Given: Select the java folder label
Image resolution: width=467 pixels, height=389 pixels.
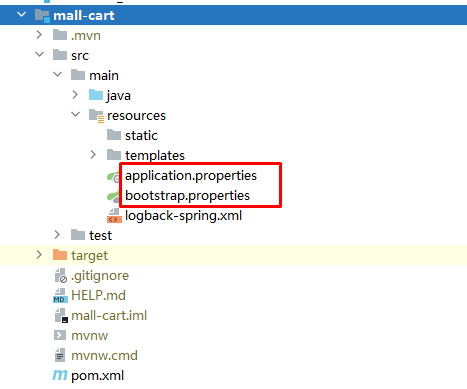Looking at the screenshot, I should (x=119, y=96).
